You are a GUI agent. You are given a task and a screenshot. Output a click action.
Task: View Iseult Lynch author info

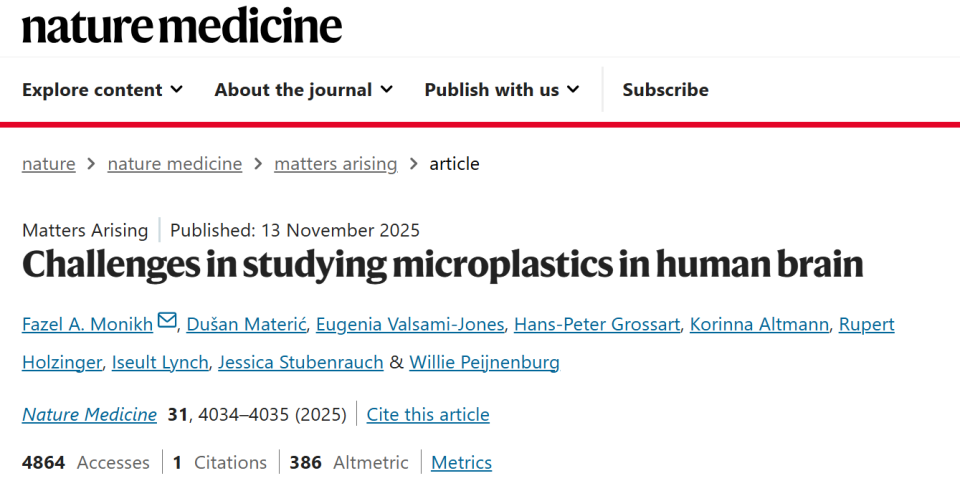(x=161, y=362)
